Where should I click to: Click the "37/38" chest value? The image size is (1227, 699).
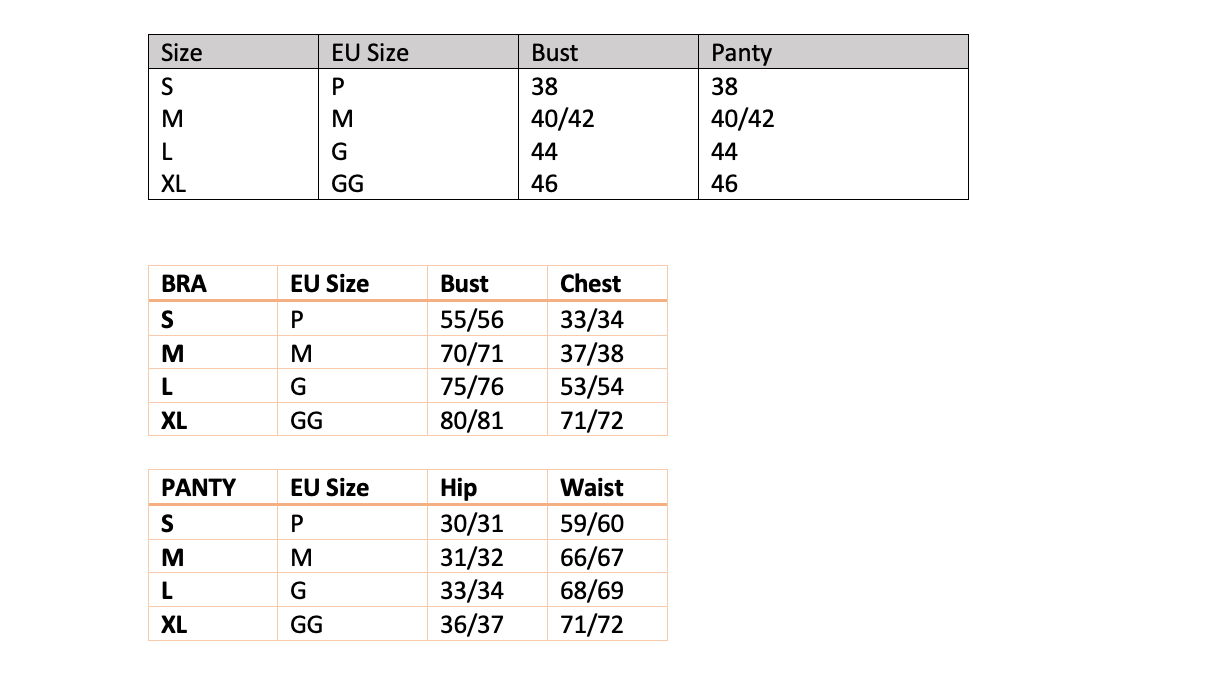pyautogui.click(x=591, y=353)
